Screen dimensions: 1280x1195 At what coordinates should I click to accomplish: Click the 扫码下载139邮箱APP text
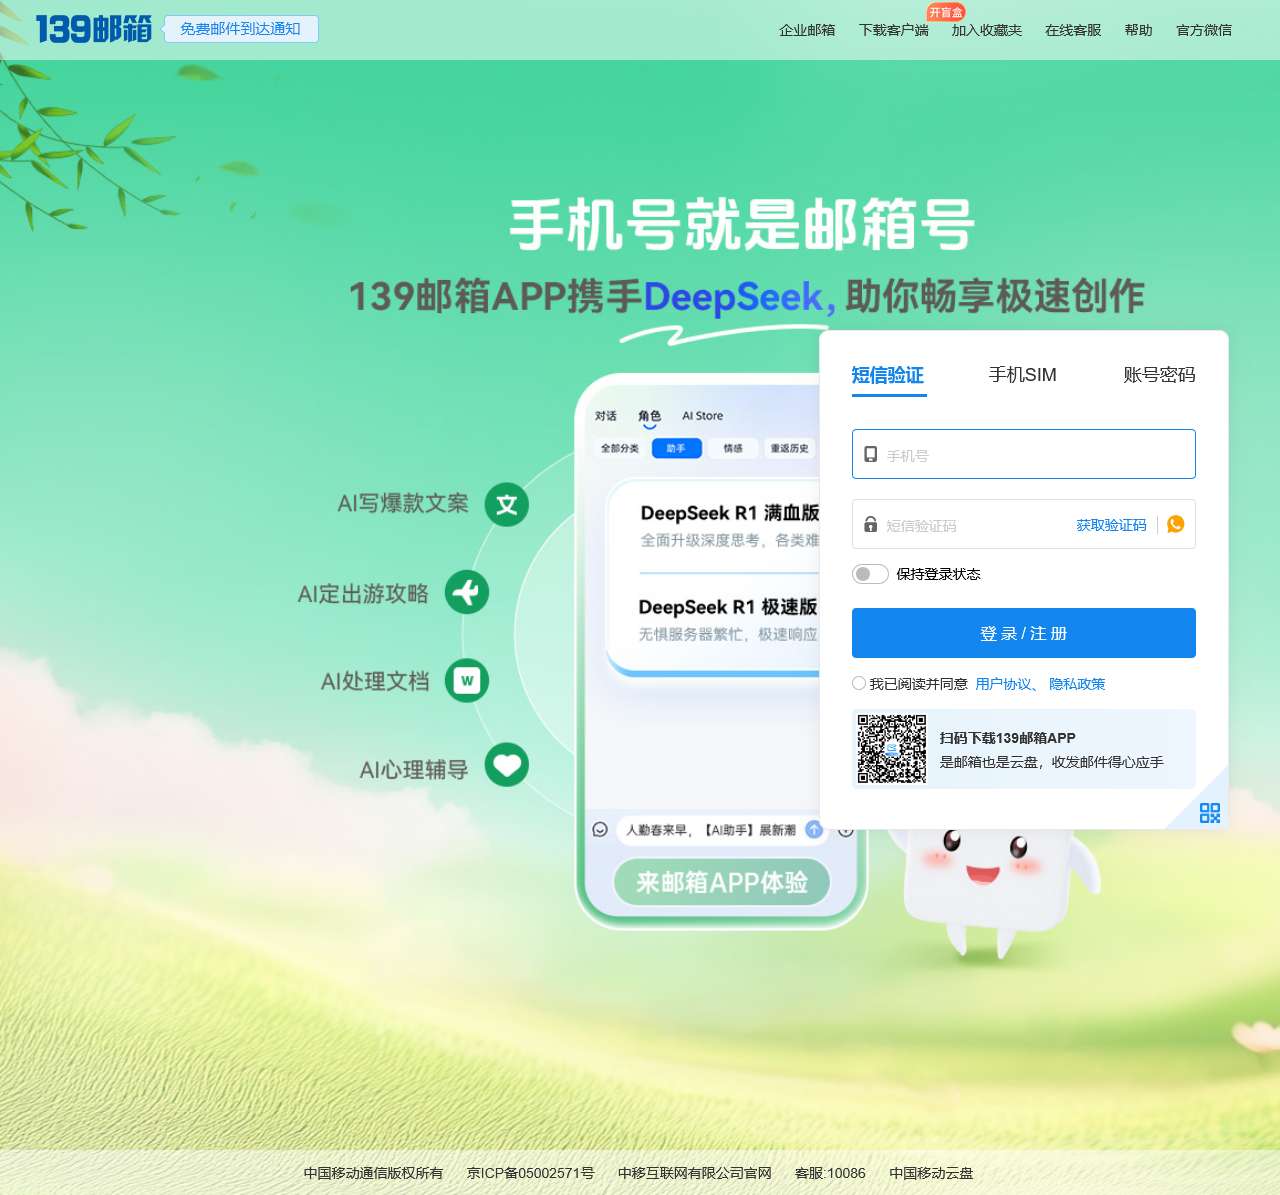point(1008,738)
